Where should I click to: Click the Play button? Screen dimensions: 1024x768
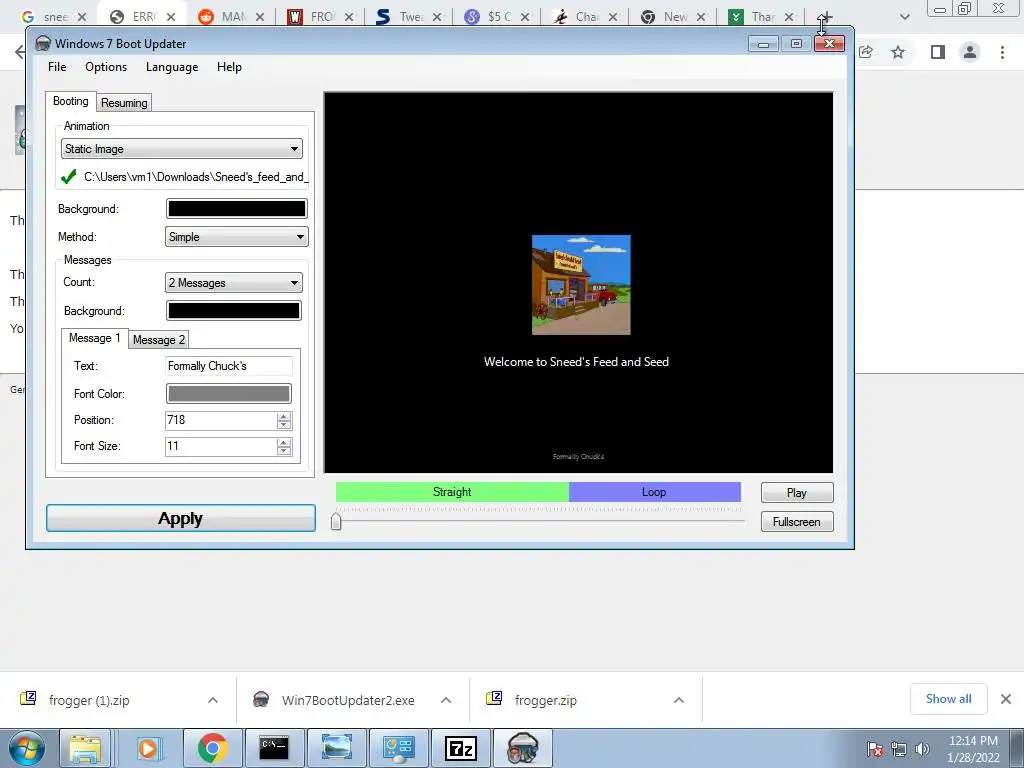(797, 492)
